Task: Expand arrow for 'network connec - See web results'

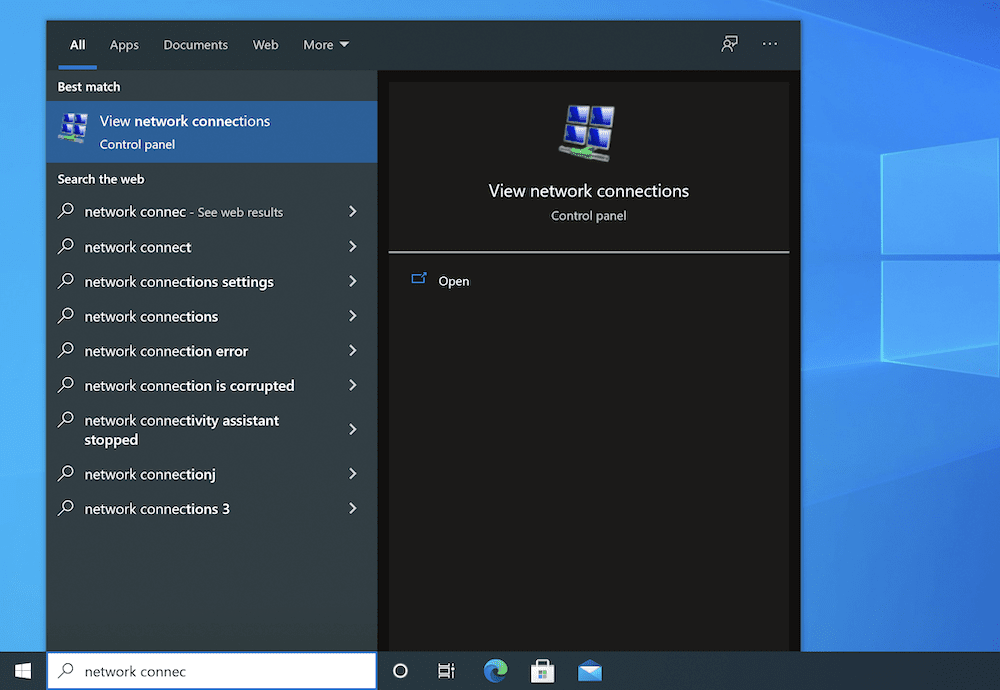Action: click(x=353, y=212)
